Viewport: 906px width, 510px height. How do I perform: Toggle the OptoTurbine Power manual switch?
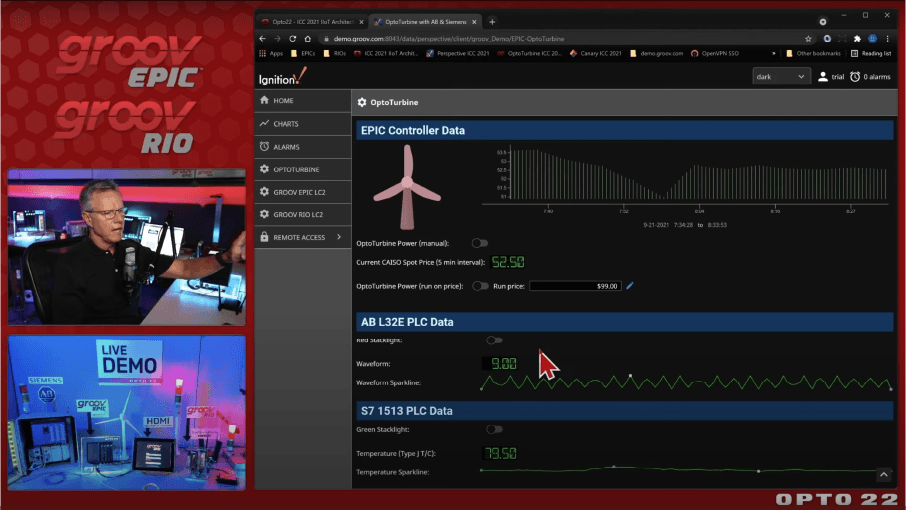pyautogui.click(x=480, y=243)
